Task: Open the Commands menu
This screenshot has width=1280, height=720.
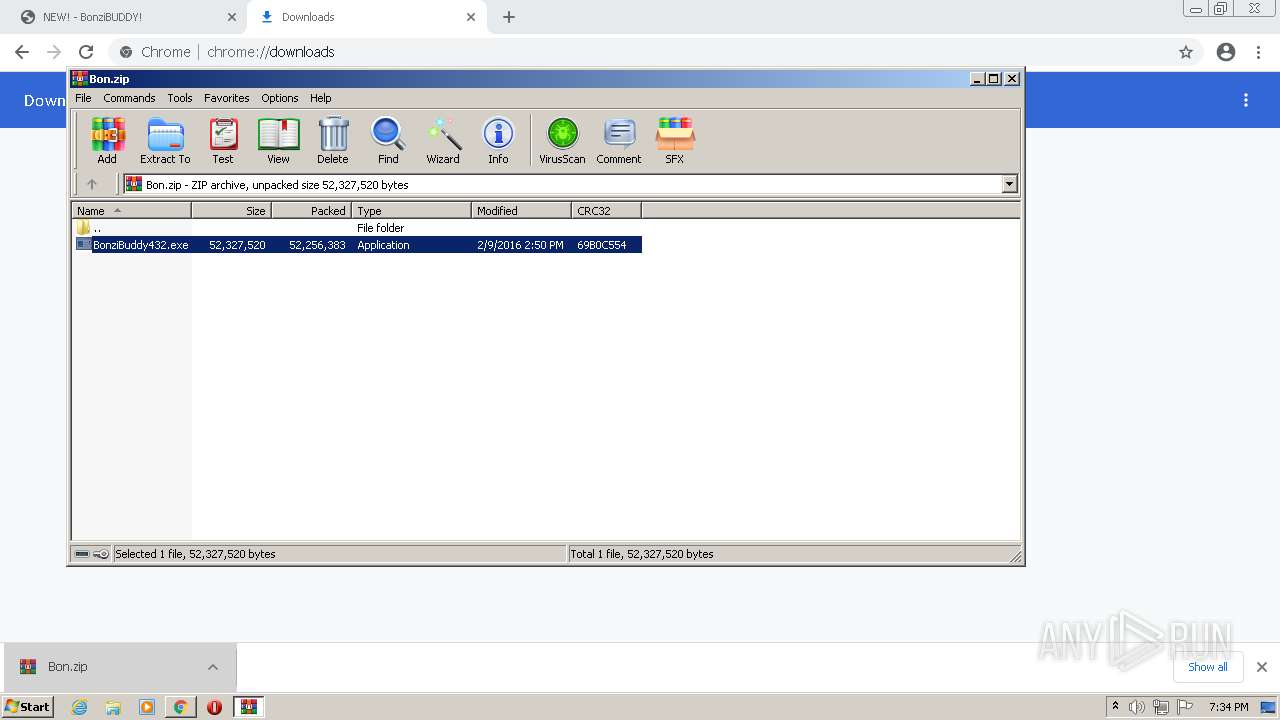Action: click(x=129, y=98)
